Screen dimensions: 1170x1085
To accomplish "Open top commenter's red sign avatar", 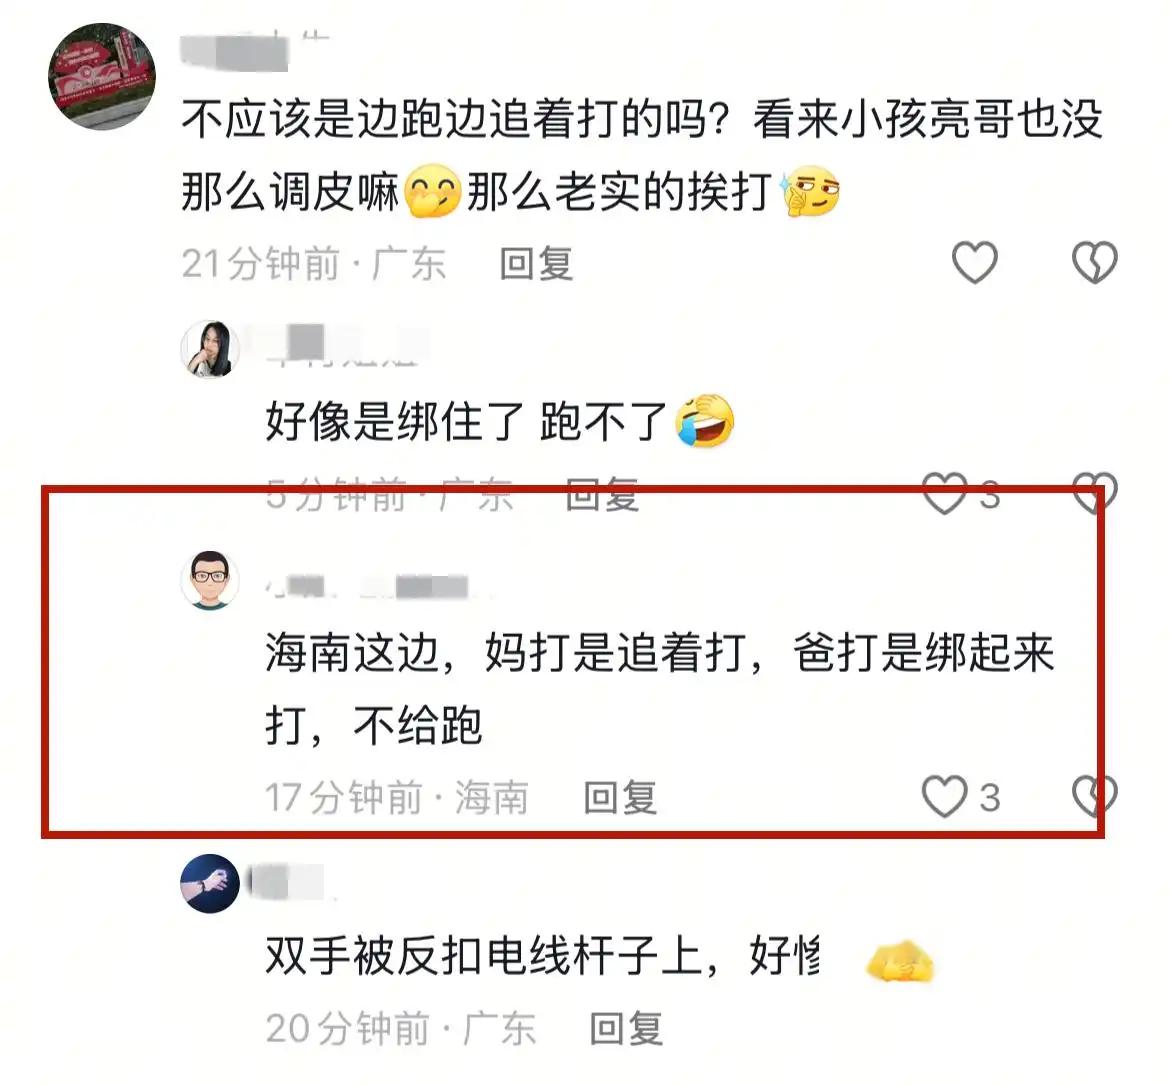I will 102,76.
